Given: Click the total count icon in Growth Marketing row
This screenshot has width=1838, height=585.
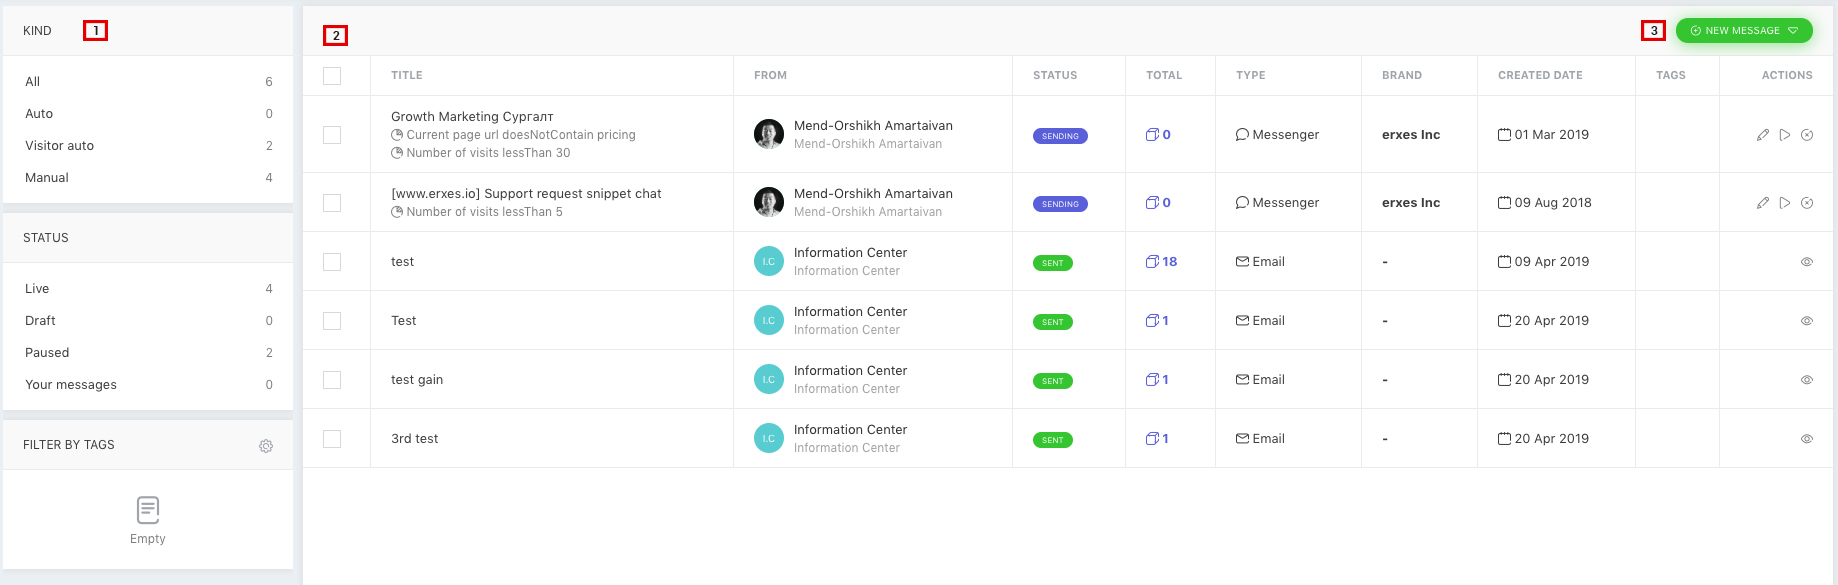Looking at the screenshot, I should point(1152,135).
